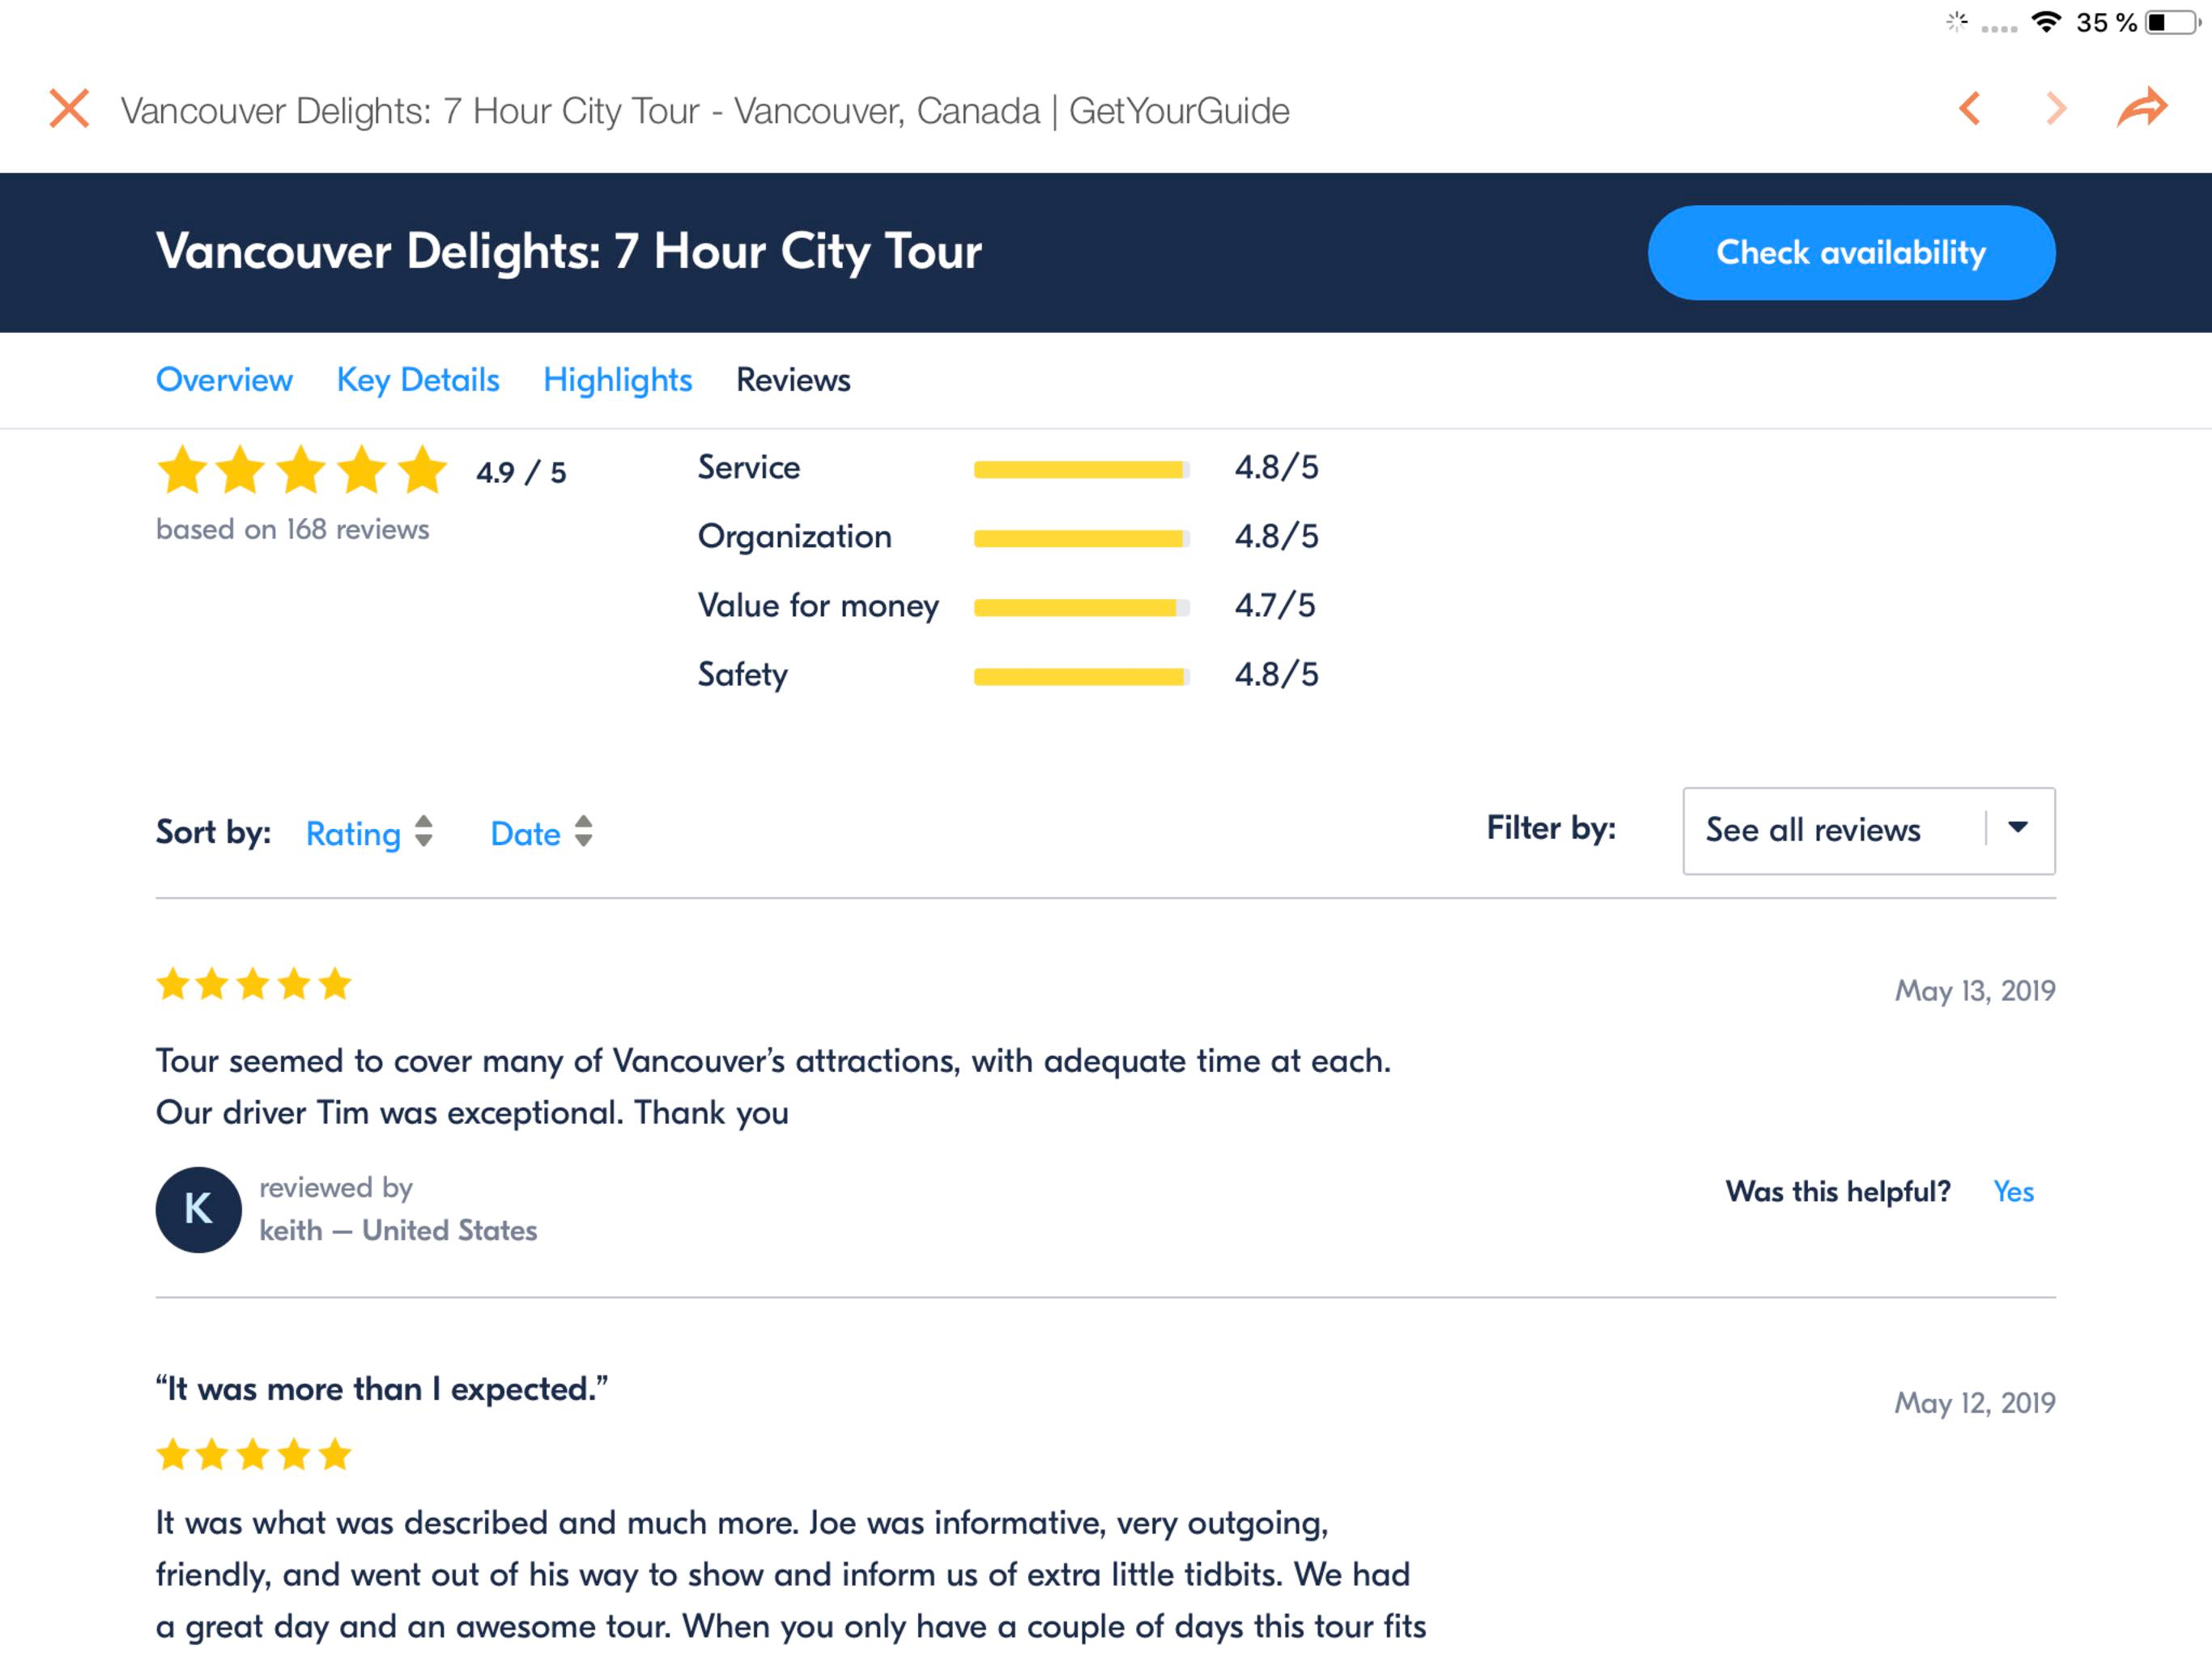Viewport: 2212px width, 1658px height.
Task: Click the May 13 review's star rating
Action: [254, 984]
